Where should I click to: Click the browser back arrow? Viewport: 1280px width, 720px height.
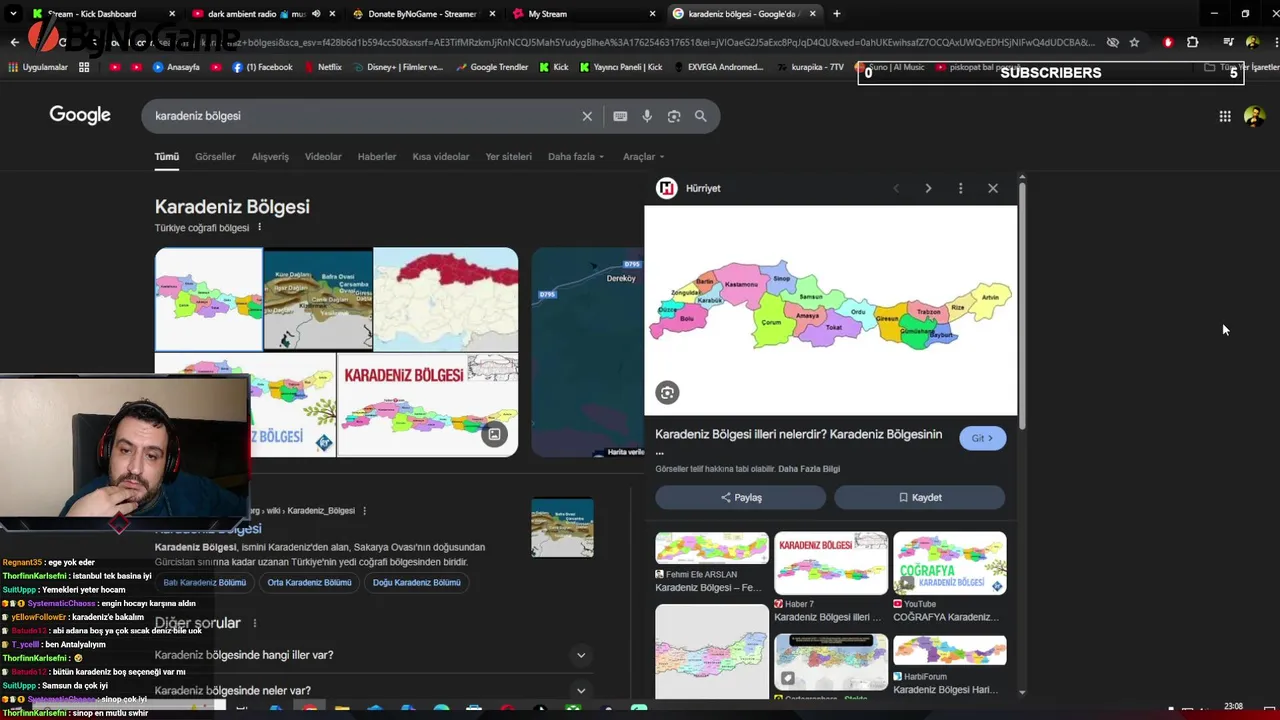[x=14, y=42]
